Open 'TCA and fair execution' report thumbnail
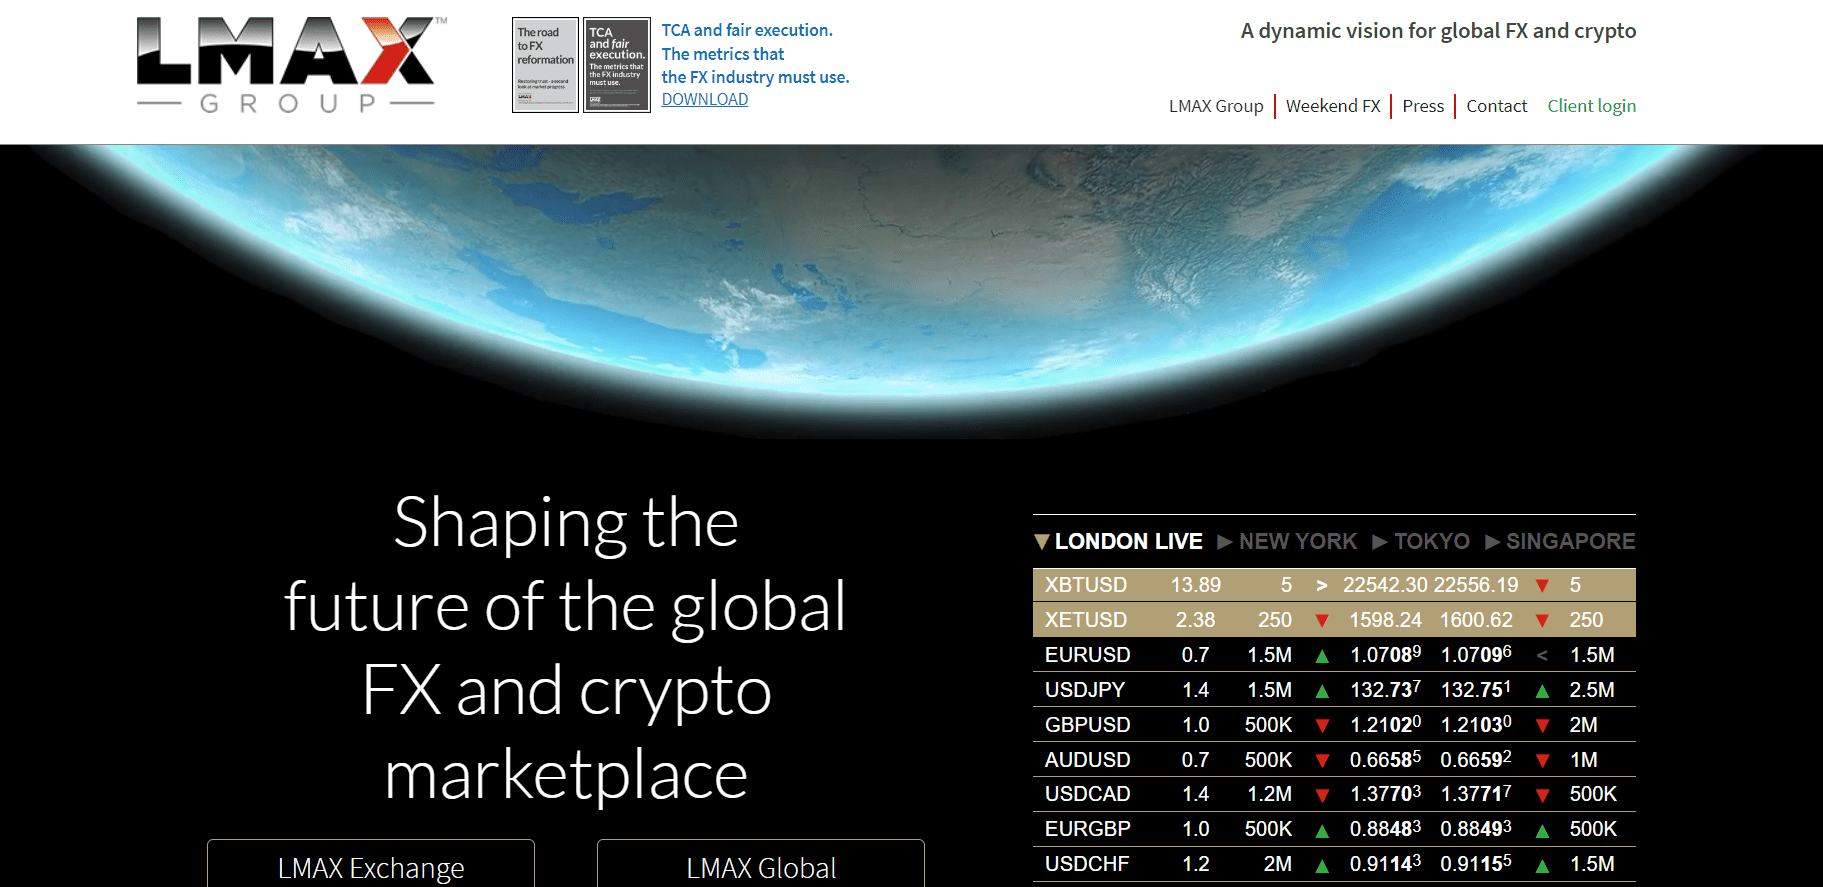The image size is (1823, 887). pos(617,65)
